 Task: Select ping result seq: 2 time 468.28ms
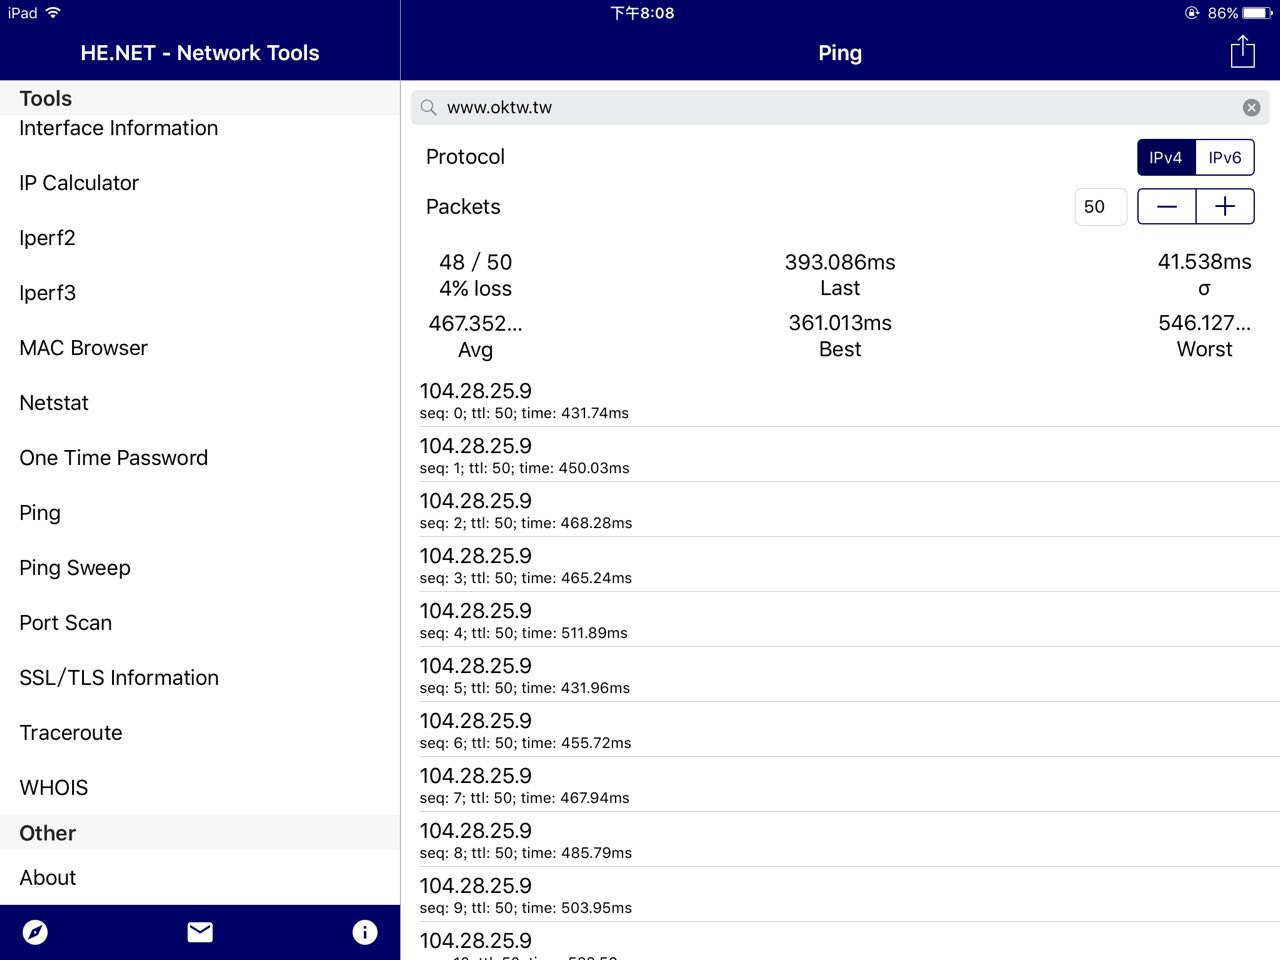(840, 510)
